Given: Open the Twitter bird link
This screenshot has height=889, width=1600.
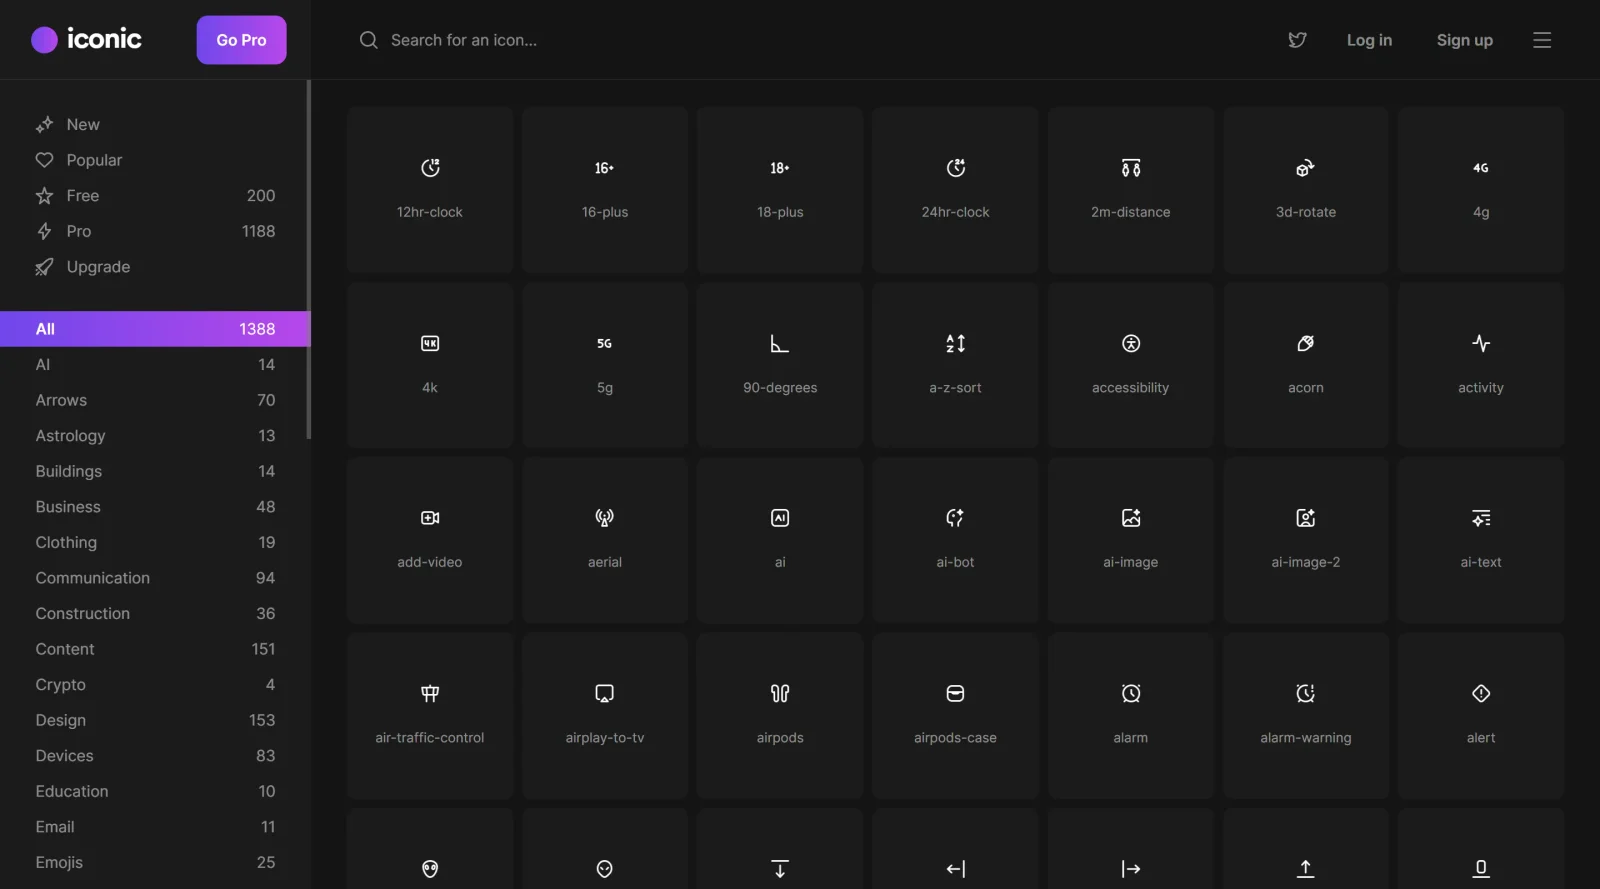Looking at the screenshot, I should (x=1297, y=40).
